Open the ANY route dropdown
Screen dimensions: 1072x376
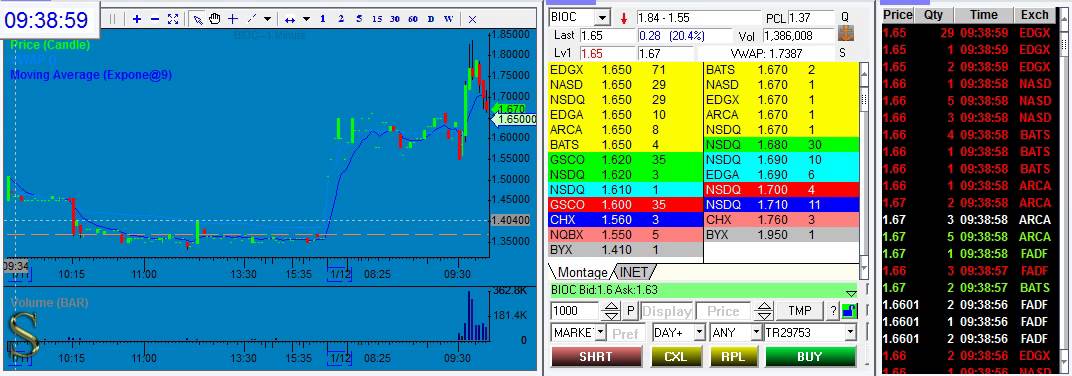tap(755, 332)
